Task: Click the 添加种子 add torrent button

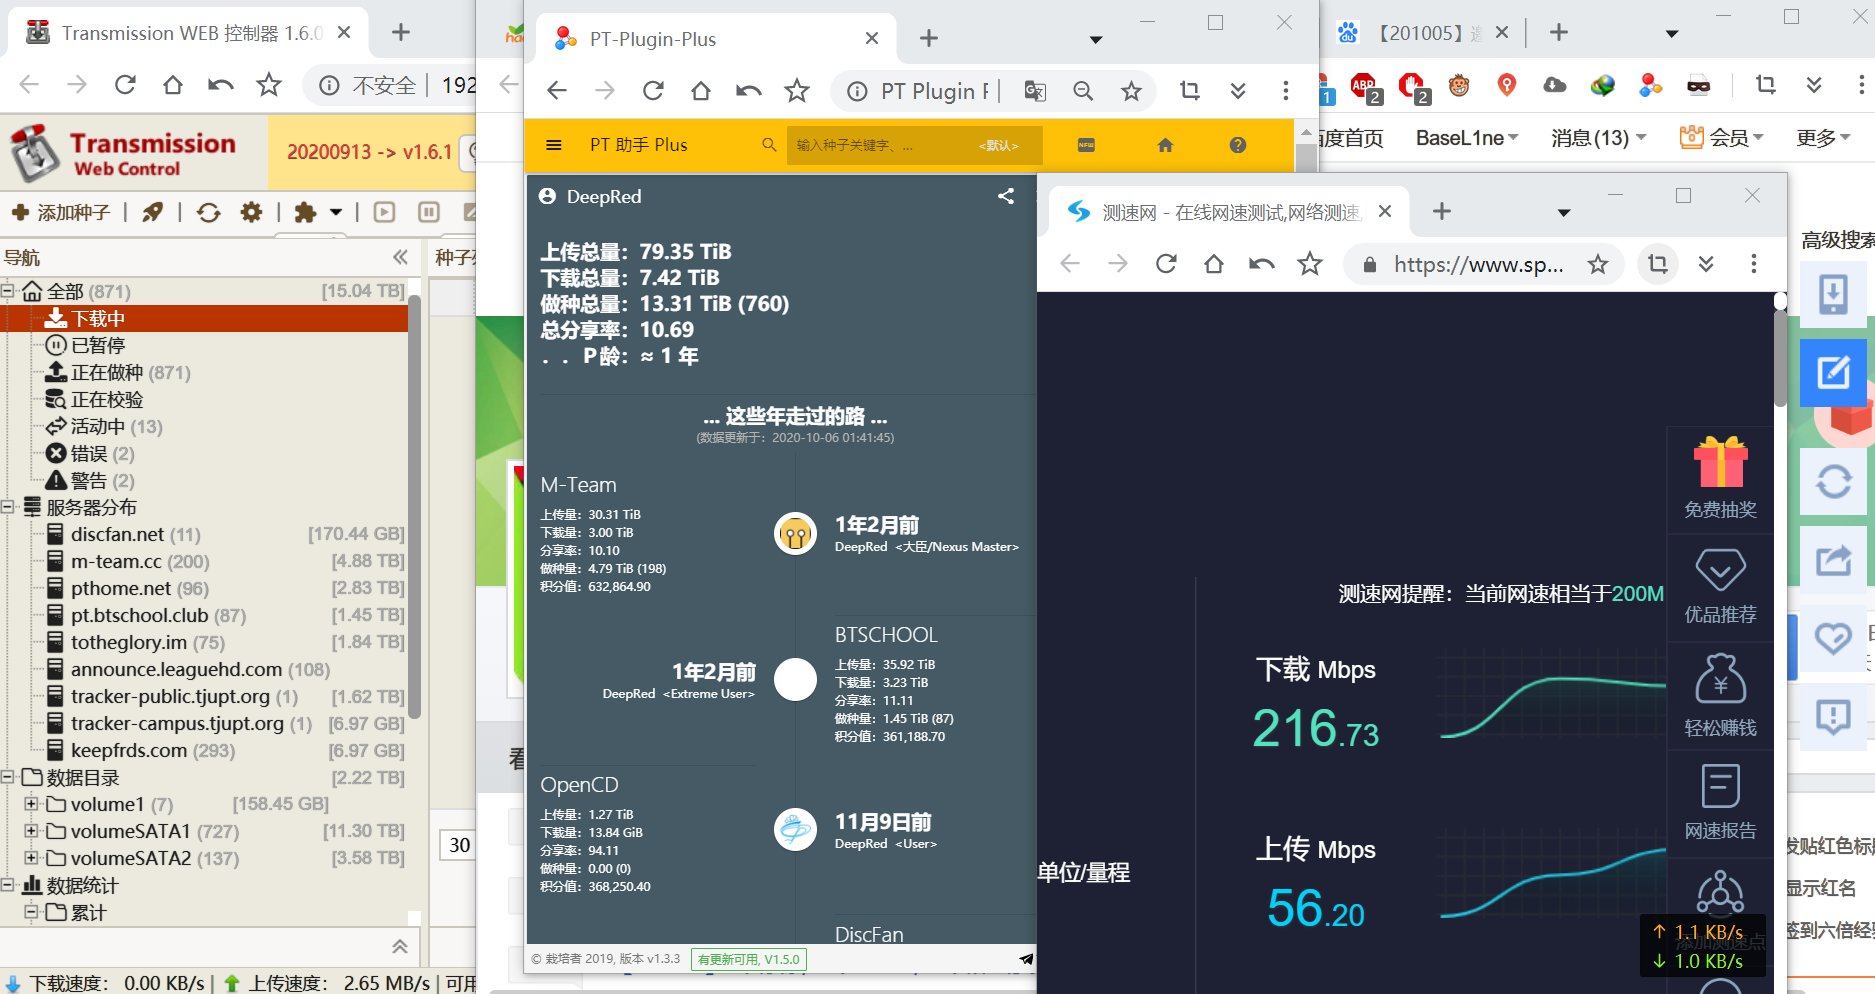Action: tap(60, 212)
